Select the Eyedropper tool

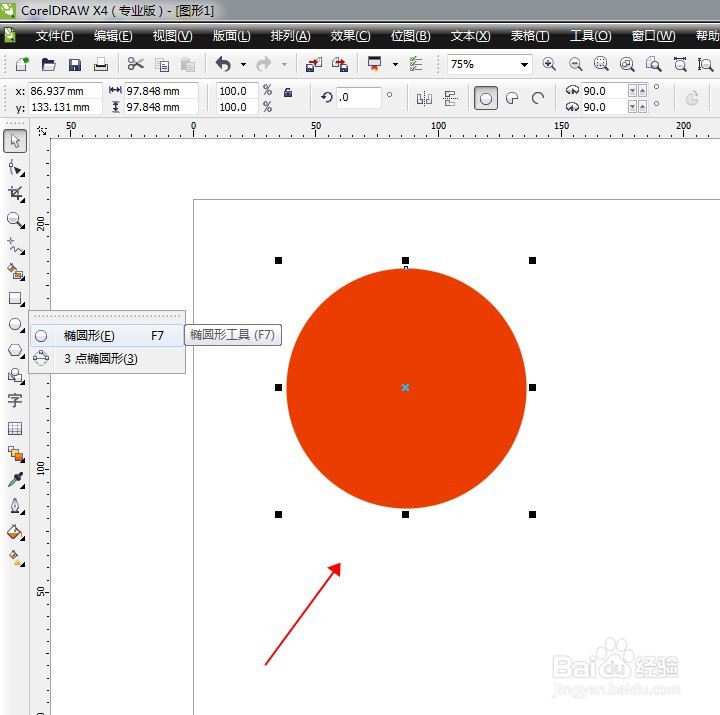[16, 480]
